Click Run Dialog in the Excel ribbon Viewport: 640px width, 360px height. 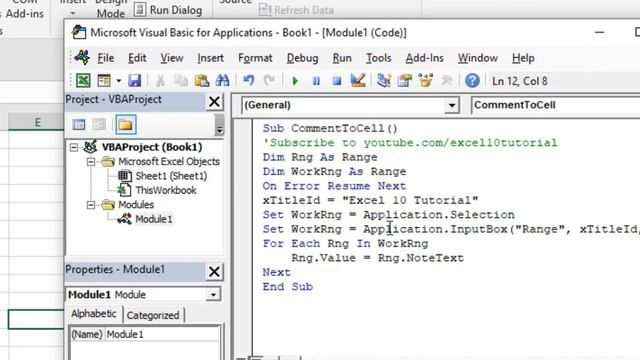pyautogui.click(x=169, y=10)
